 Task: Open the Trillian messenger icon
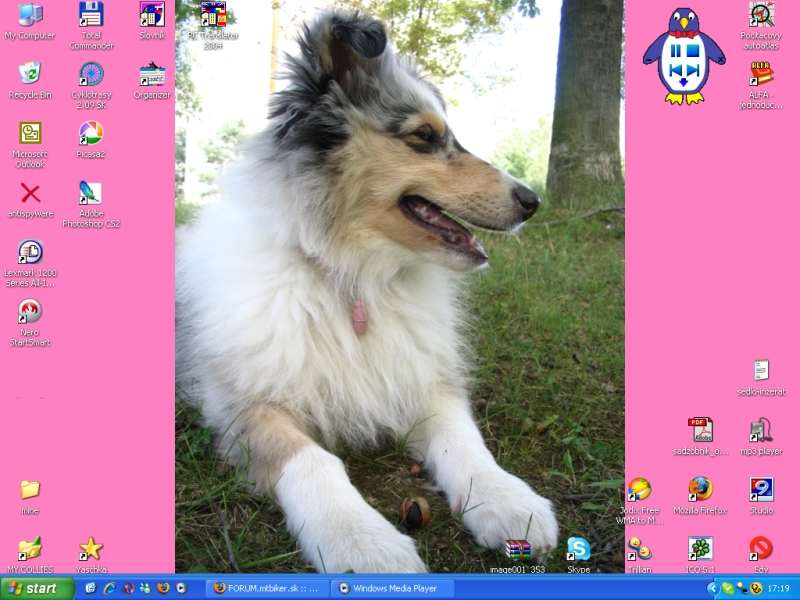pos(639,548)
